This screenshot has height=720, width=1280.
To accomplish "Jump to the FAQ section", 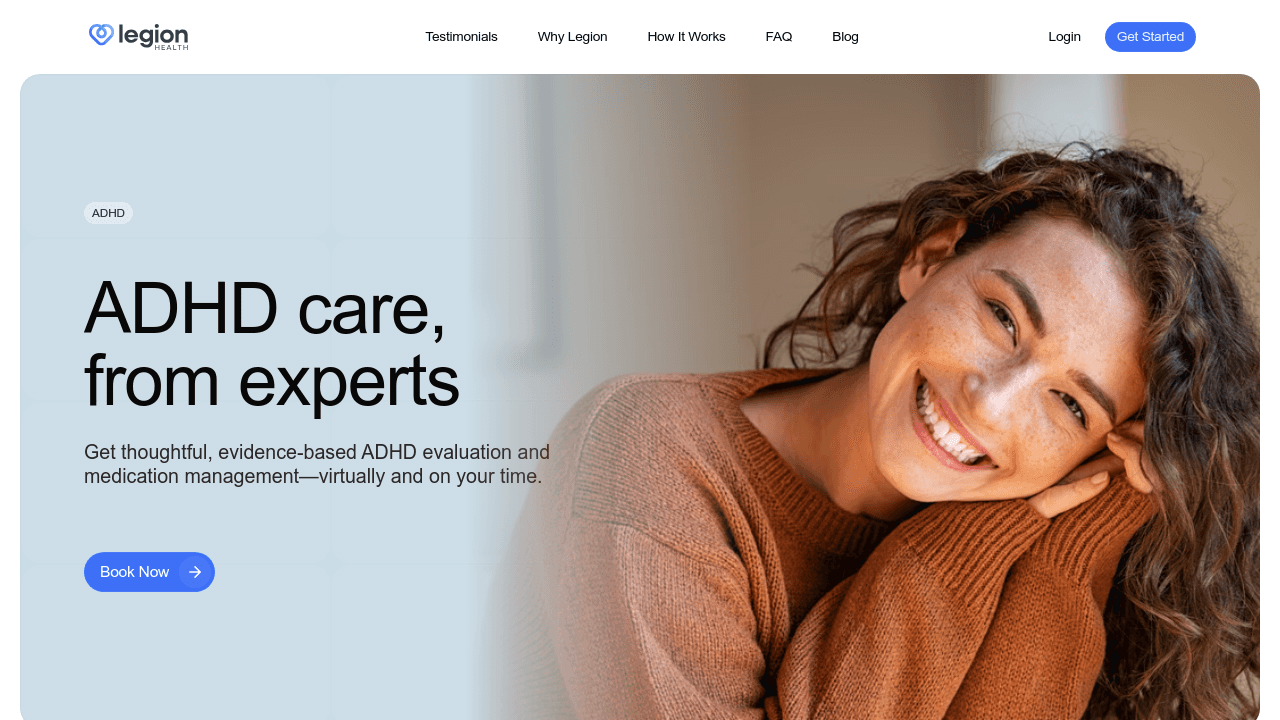I will 779,37.
